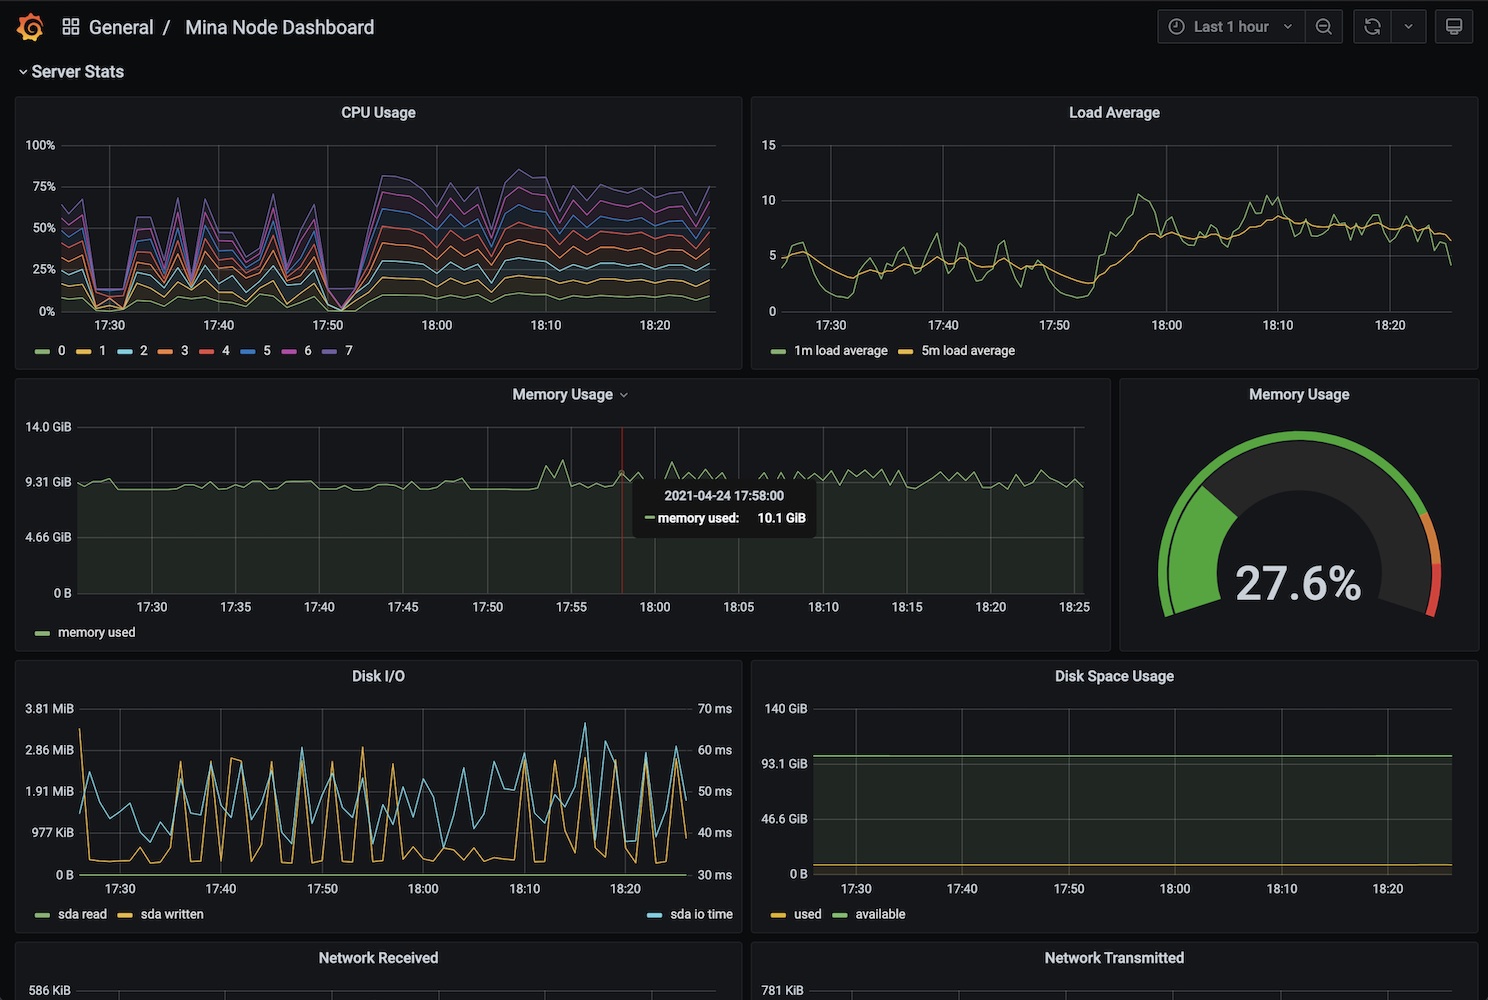Viewport: 1488px width, 1000px height.
Task: Toggle the sda io time series
Action: click(x=700, y=915)
